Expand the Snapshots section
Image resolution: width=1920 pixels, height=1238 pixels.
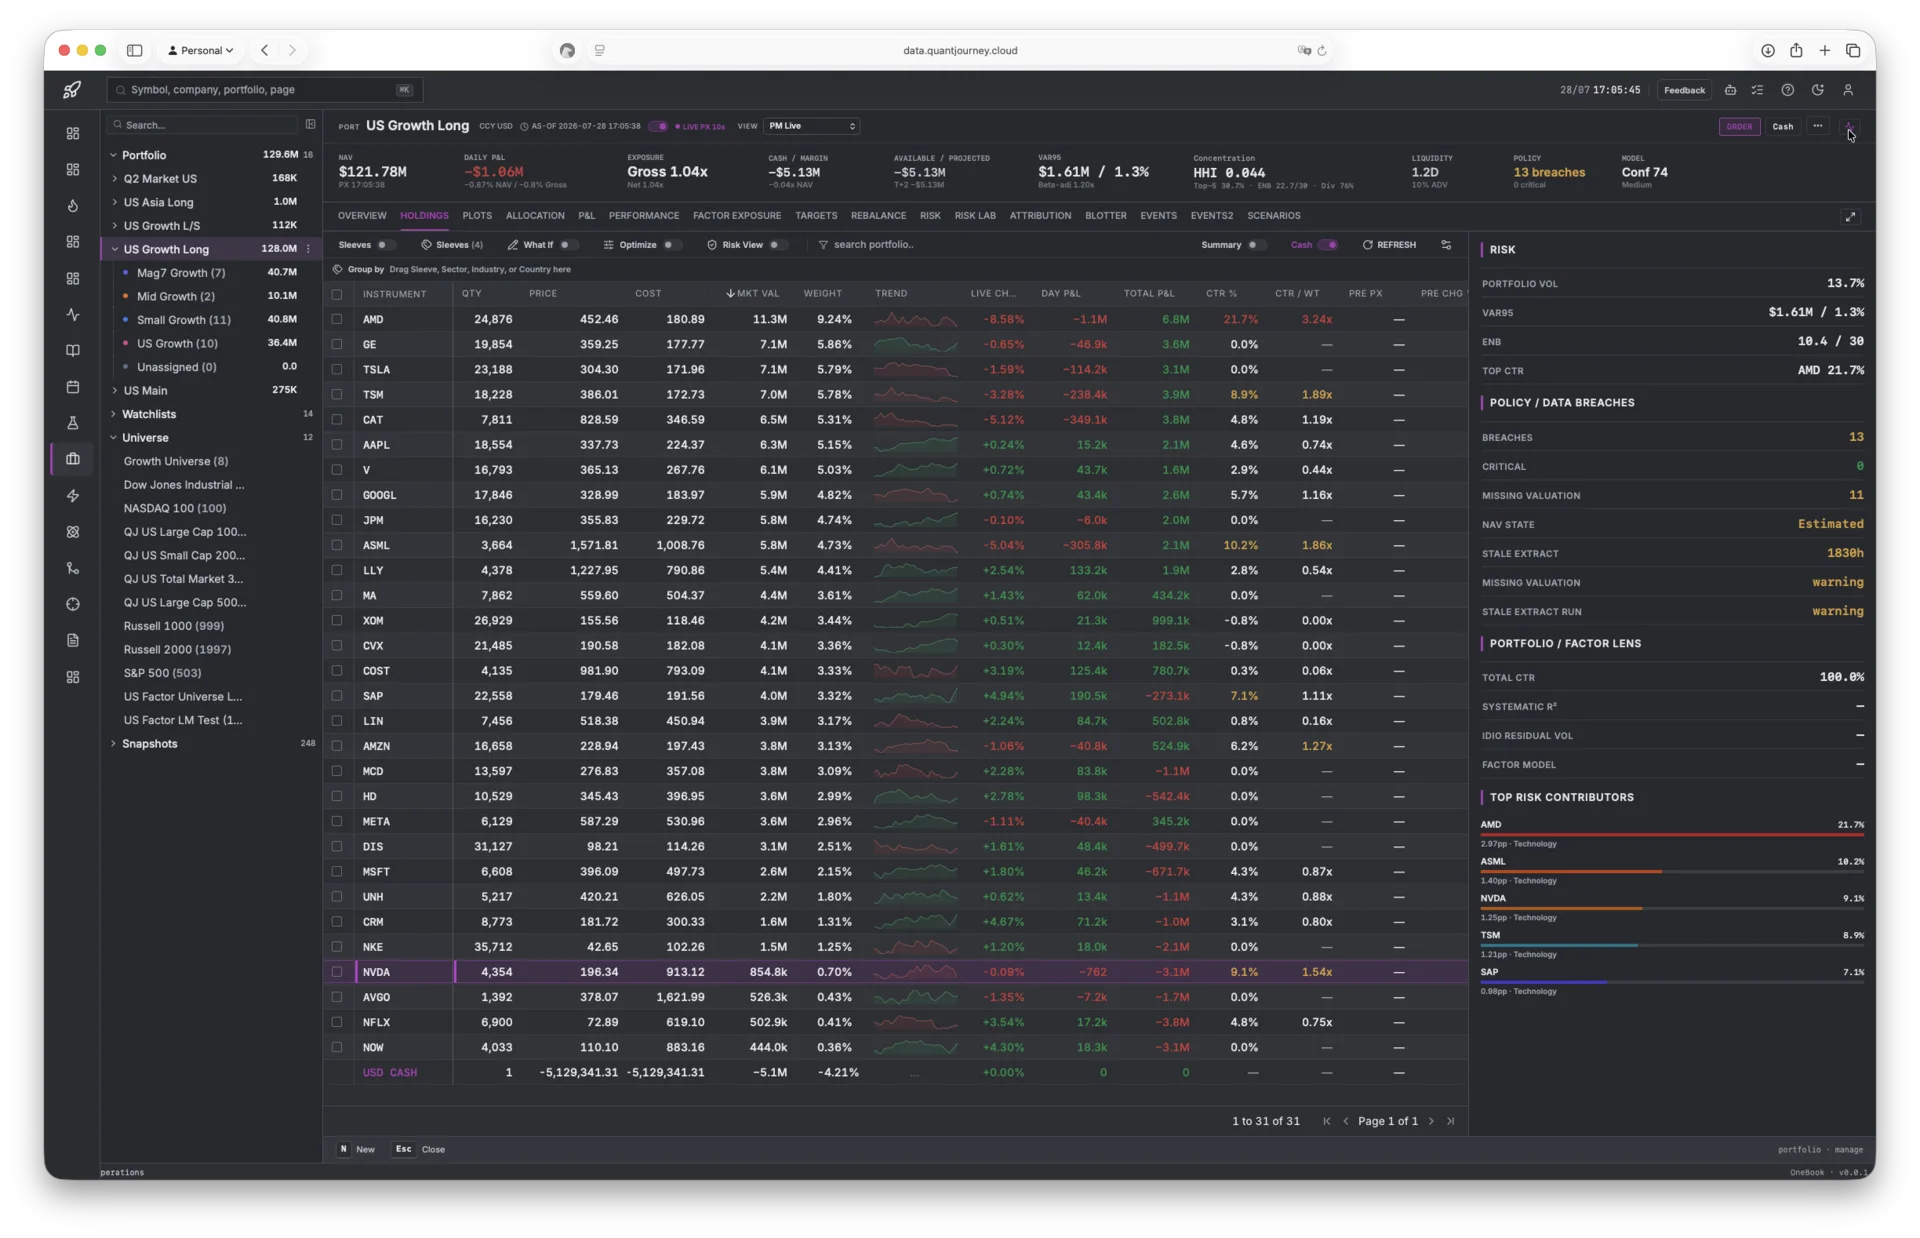[113, 744]
